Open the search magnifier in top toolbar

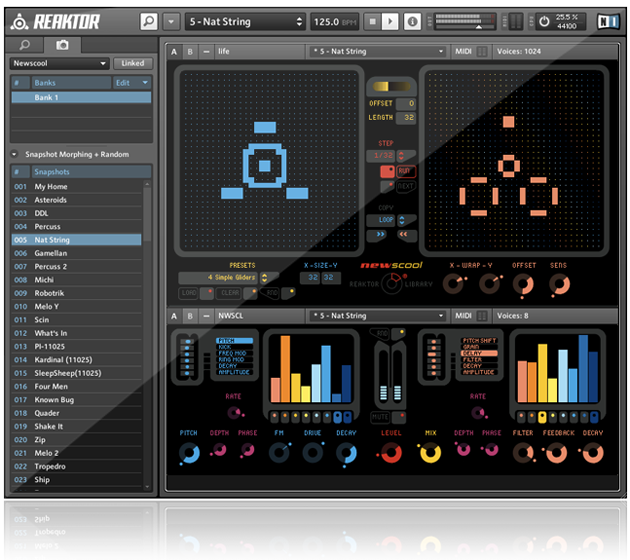click(x=149, y=21)
